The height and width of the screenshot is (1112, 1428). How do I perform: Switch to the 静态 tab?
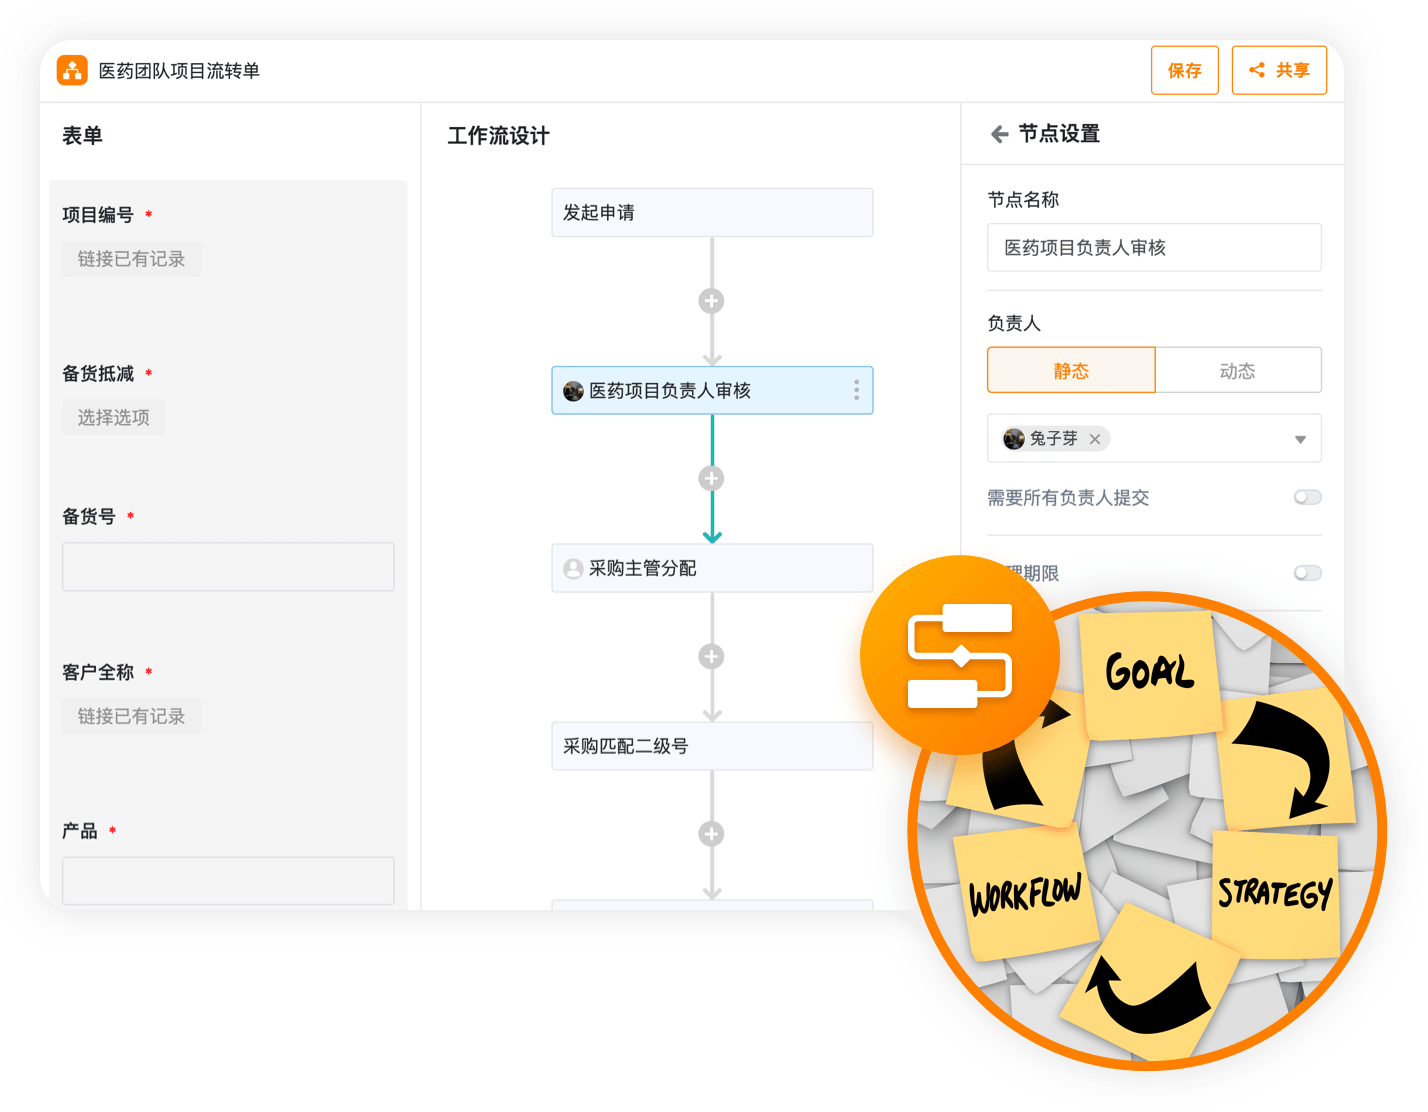point(1071,371)
